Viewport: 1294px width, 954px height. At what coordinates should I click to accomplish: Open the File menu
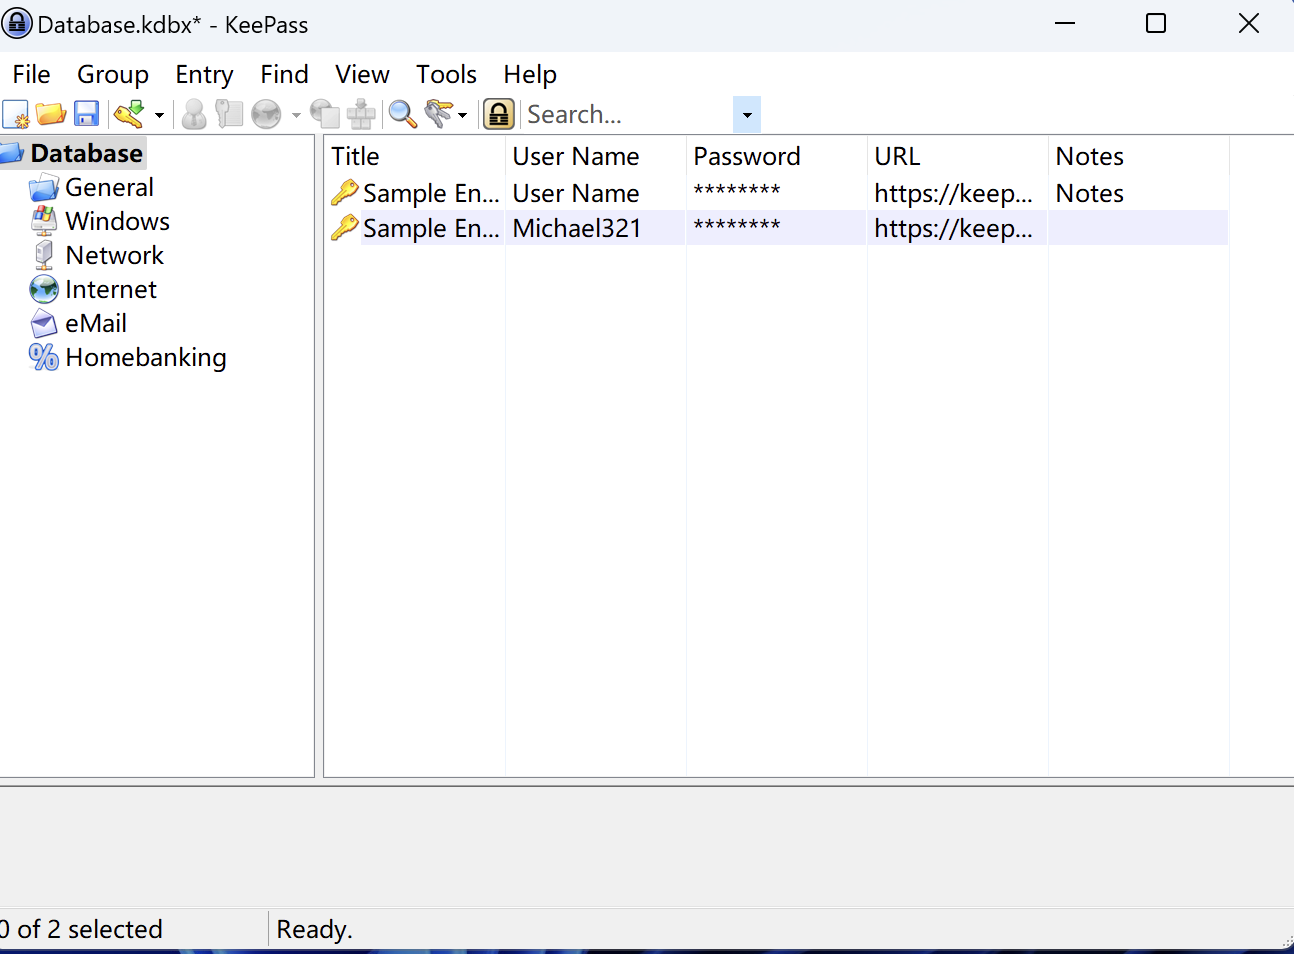[31, 74]
